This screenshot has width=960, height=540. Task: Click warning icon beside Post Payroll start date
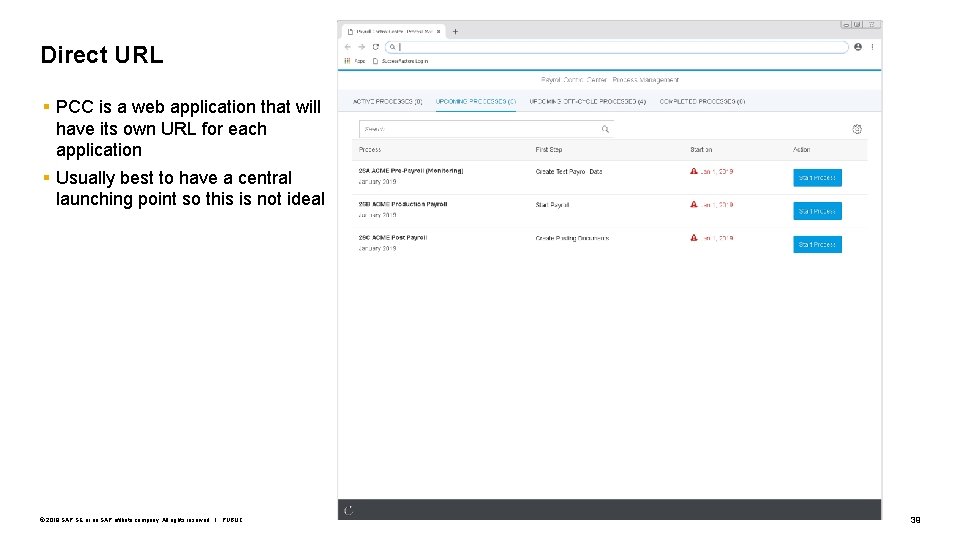[694, 238]
